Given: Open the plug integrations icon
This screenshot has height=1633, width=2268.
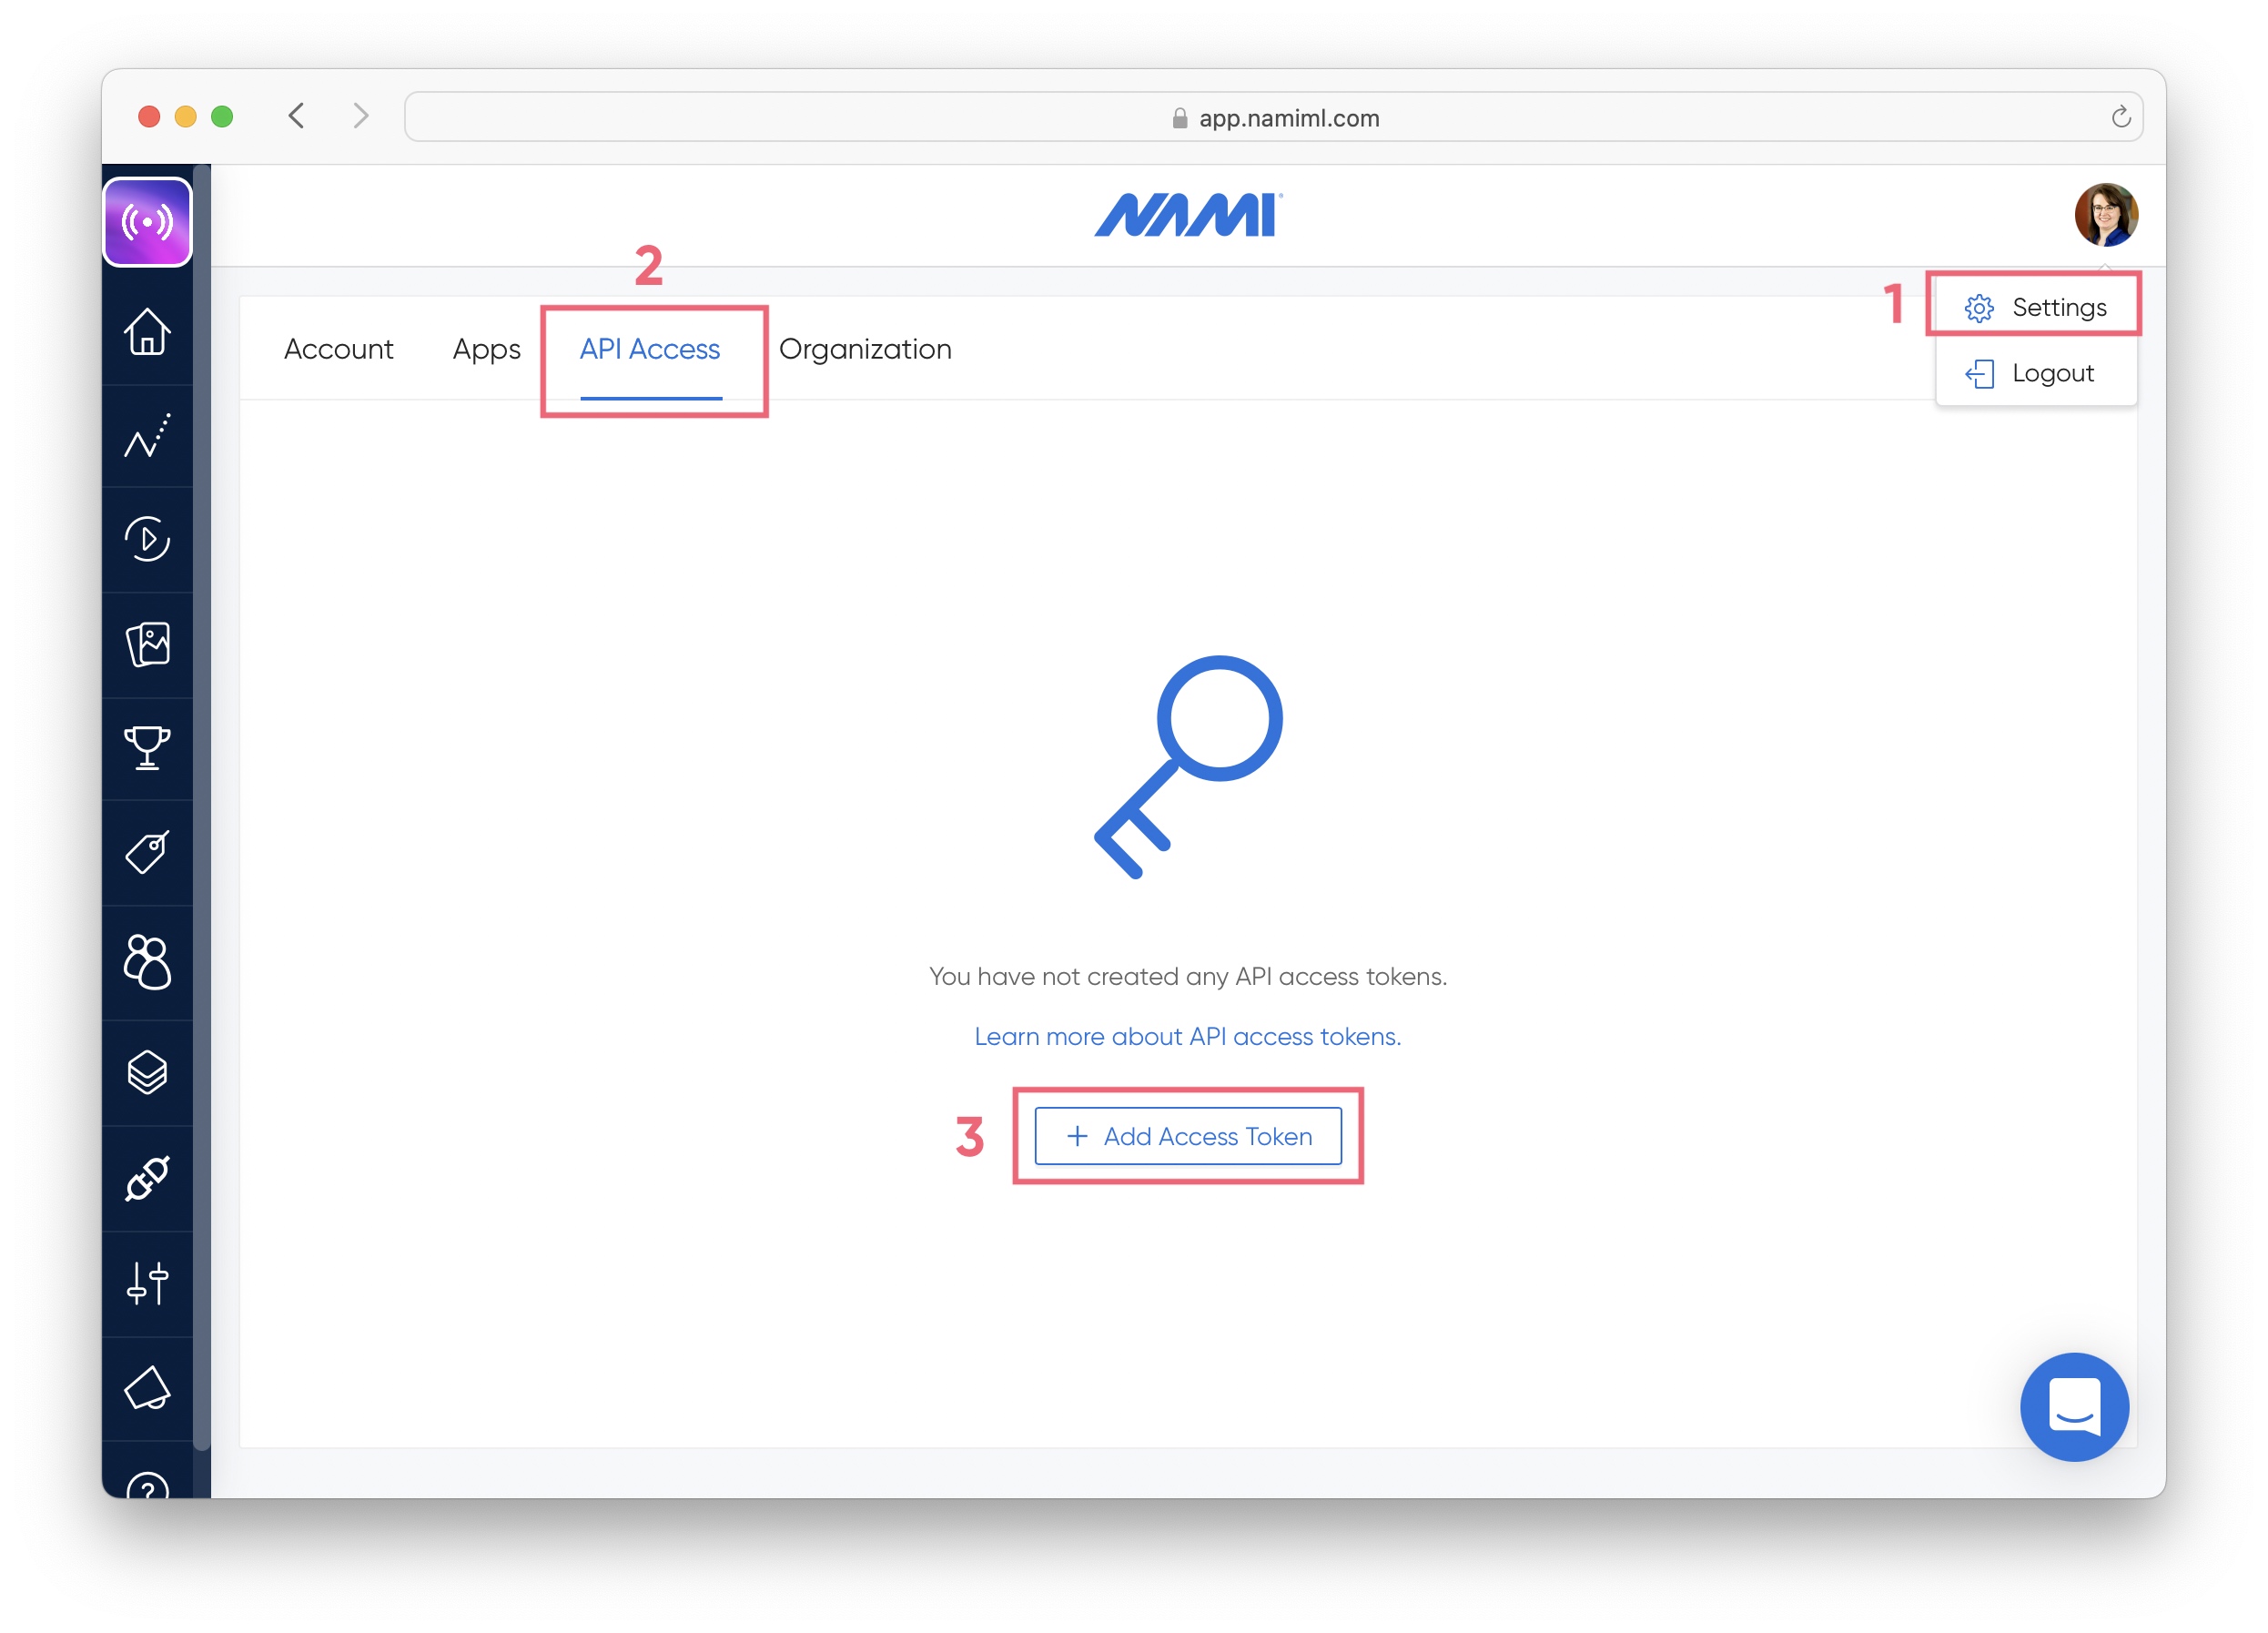Looking at the screenshot, I should pos(147,1178).
